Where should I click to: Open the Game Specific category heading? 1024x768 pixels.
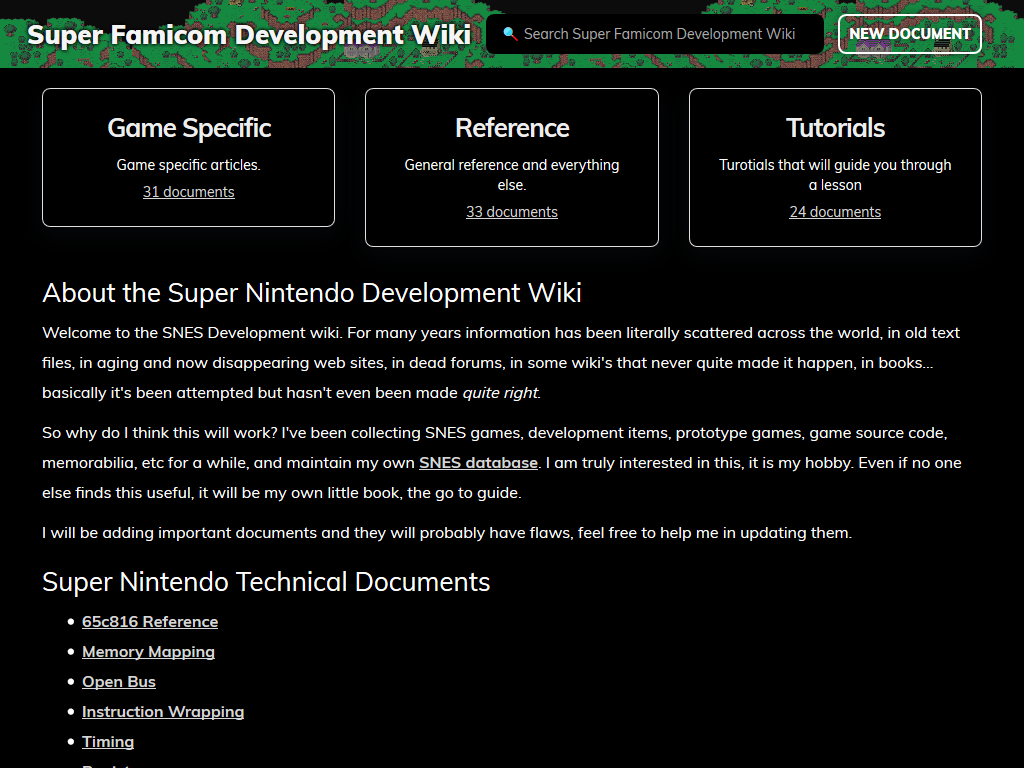[x=189, y=128]
